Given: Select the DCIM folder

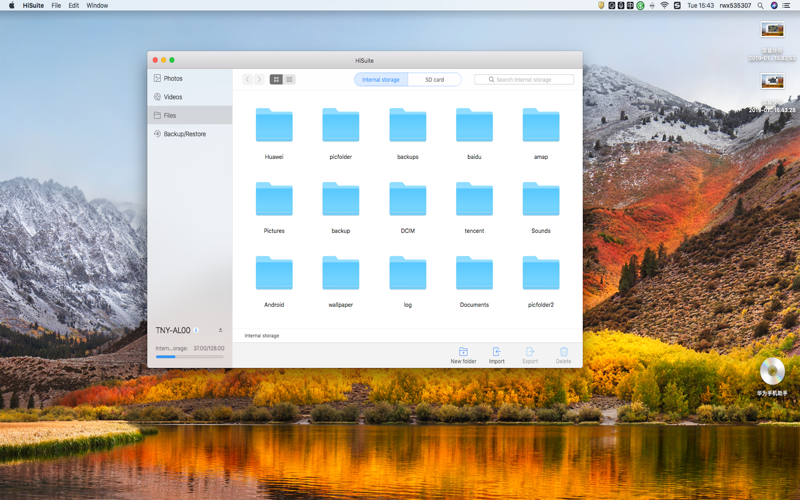Looking at the screenshot, I should (408, 208).
